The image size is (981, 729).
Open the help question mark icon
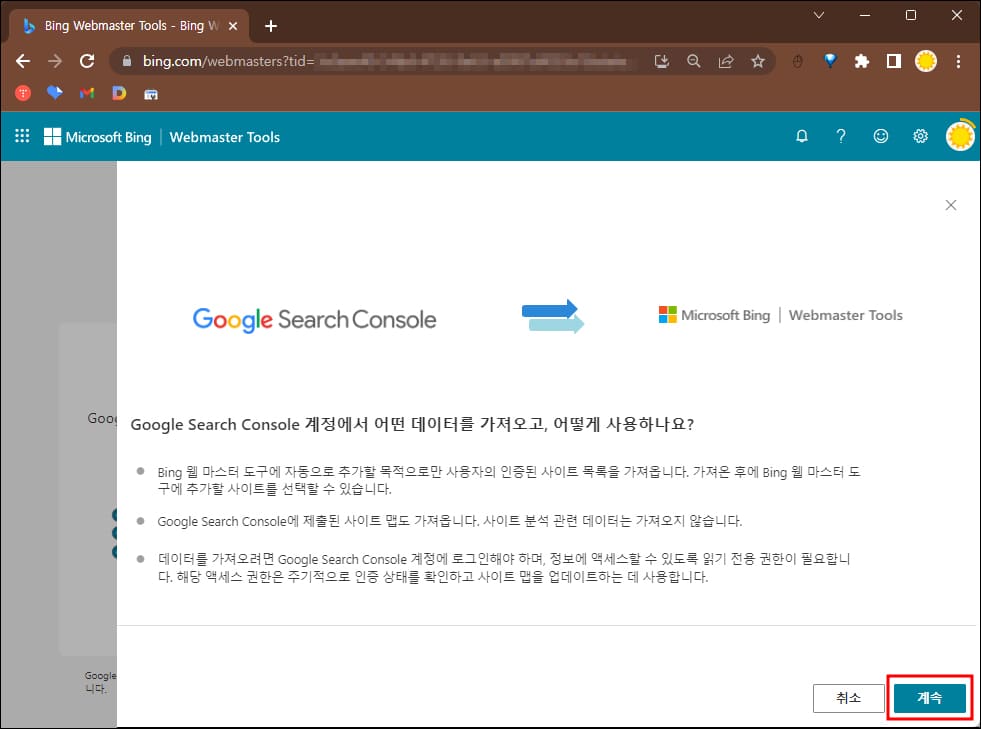pyautogui.click(x=841, y=136)
